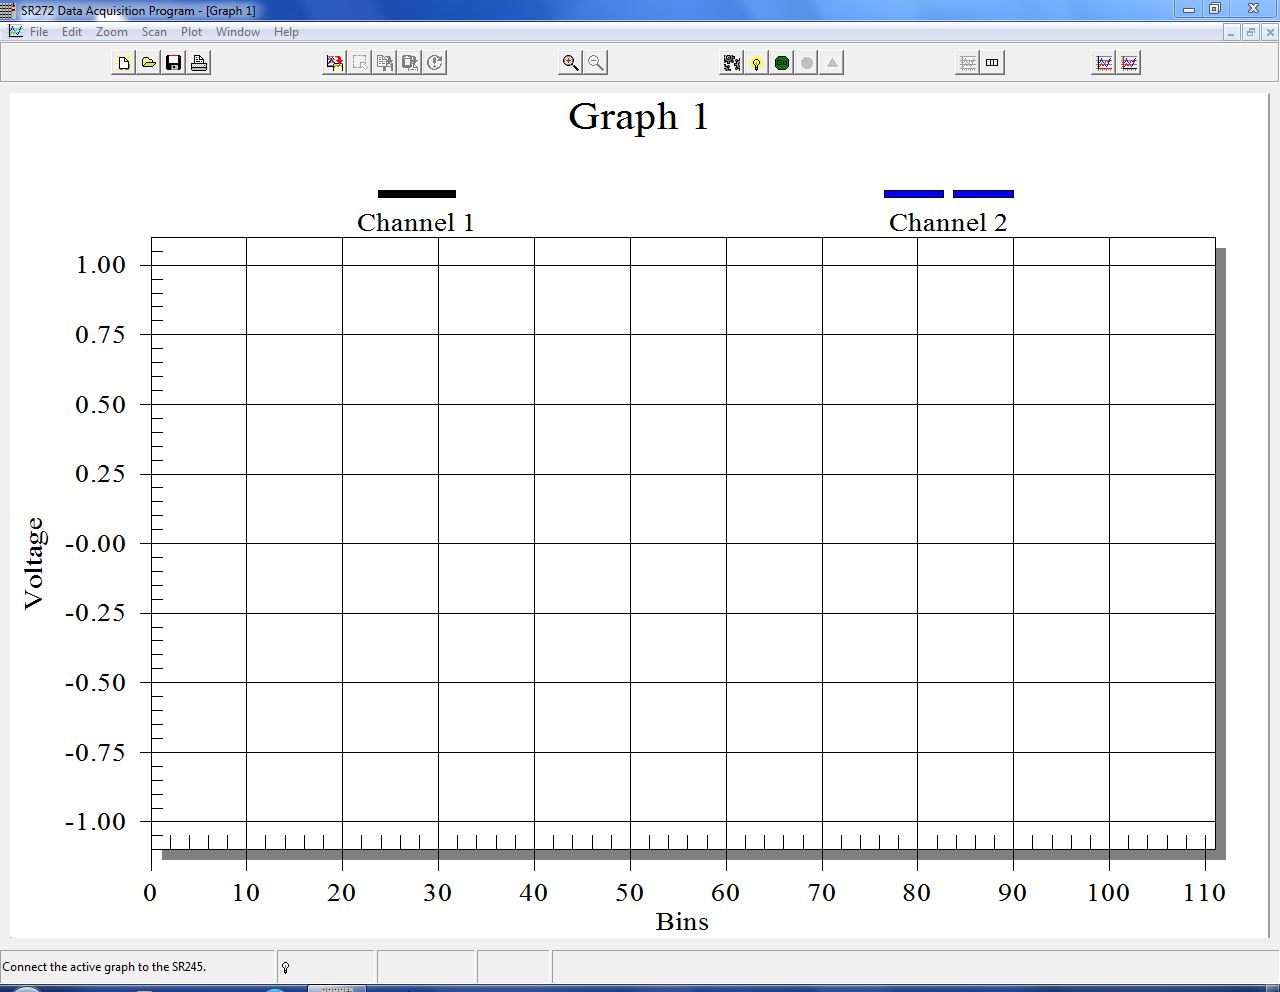1280x992 pixels.
Task: Open the scan setup gears icon
Action: coord(731,62)
